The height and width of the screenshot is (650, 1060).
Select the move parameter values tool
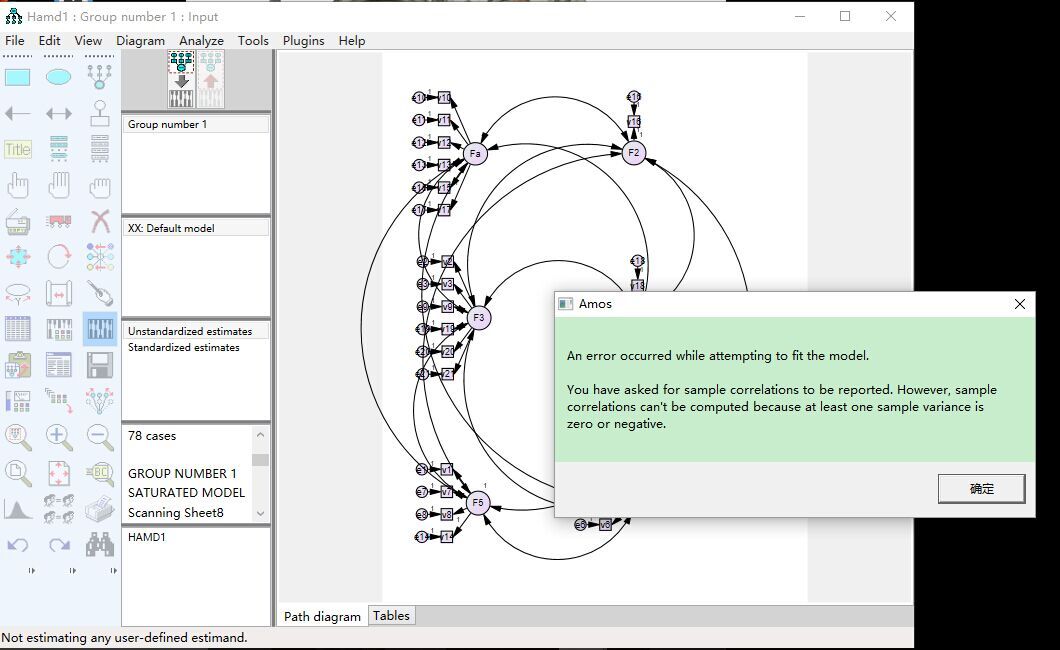point(18,293)
